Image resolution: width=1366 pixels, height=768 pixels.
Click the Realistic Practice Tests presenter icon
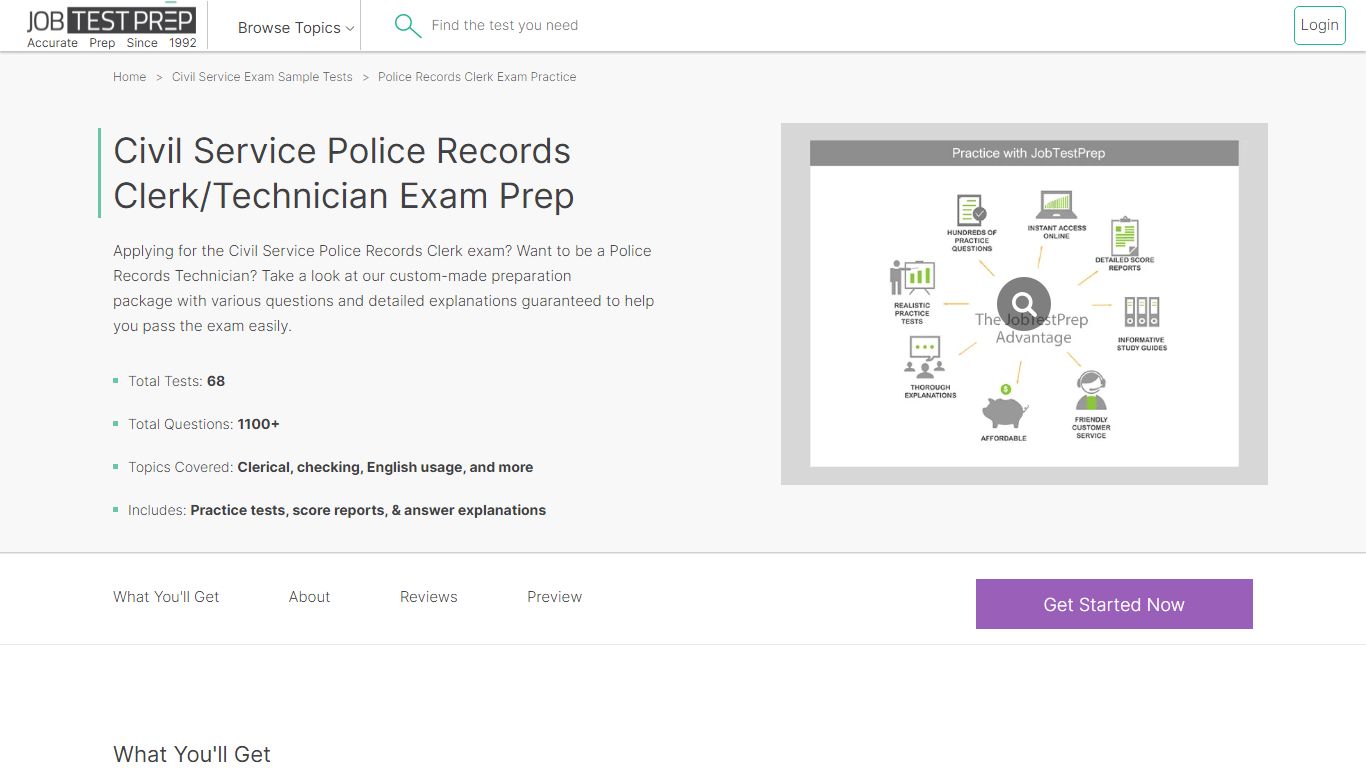coord(912,278)
